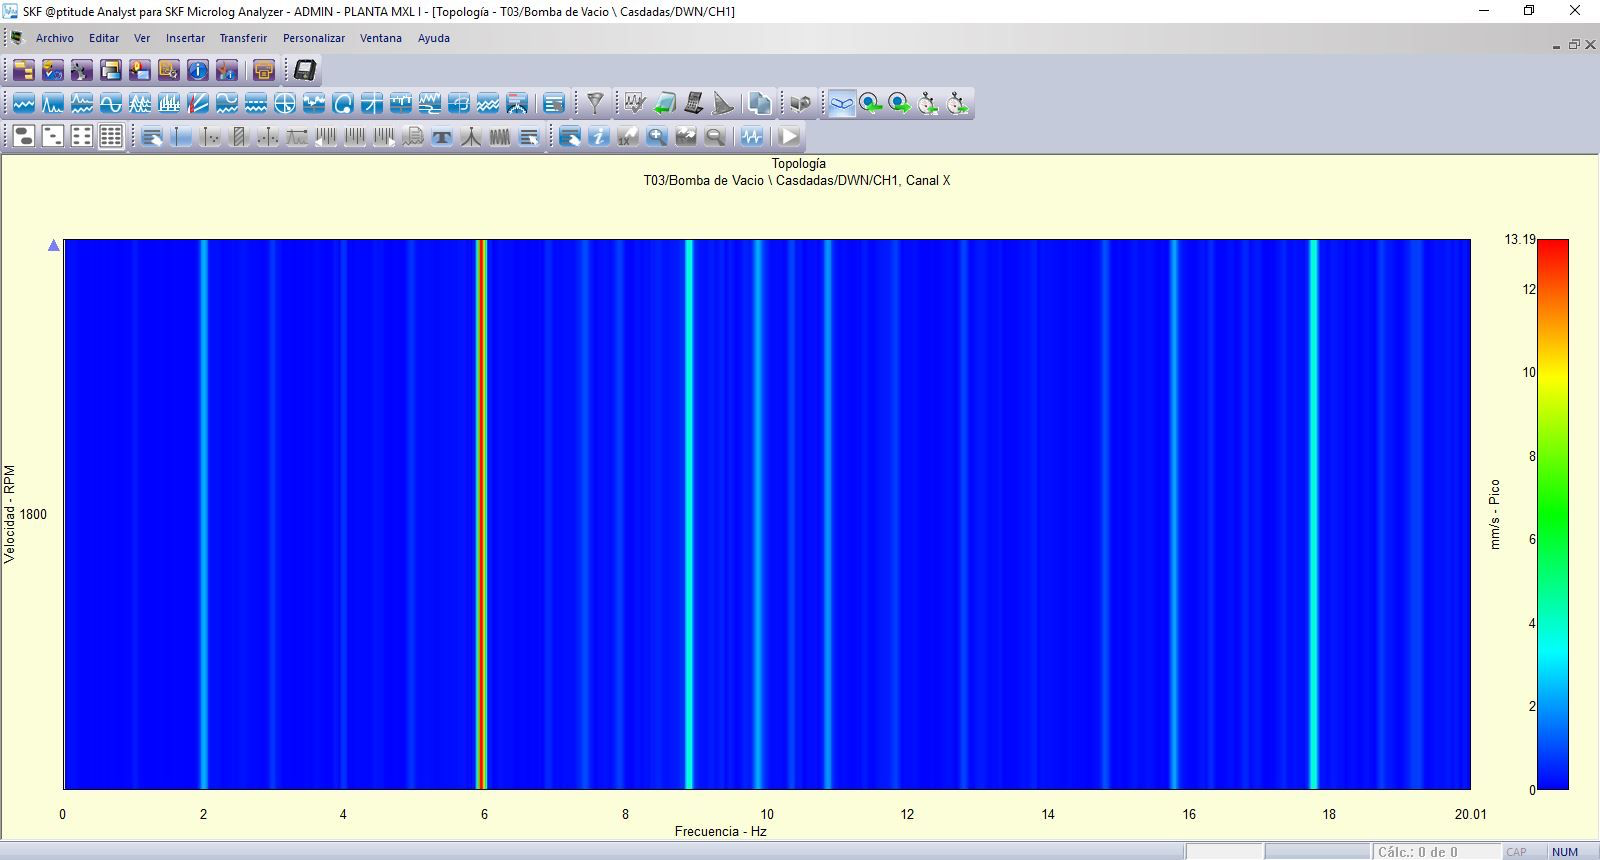Click the CAP indicator in status bar

pyautogui.click(x=1517, y=852)
